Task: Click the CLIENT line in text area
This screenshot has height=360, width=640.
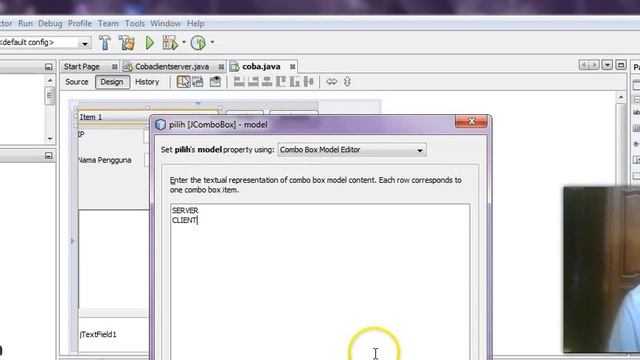Action: click(184, 220)
